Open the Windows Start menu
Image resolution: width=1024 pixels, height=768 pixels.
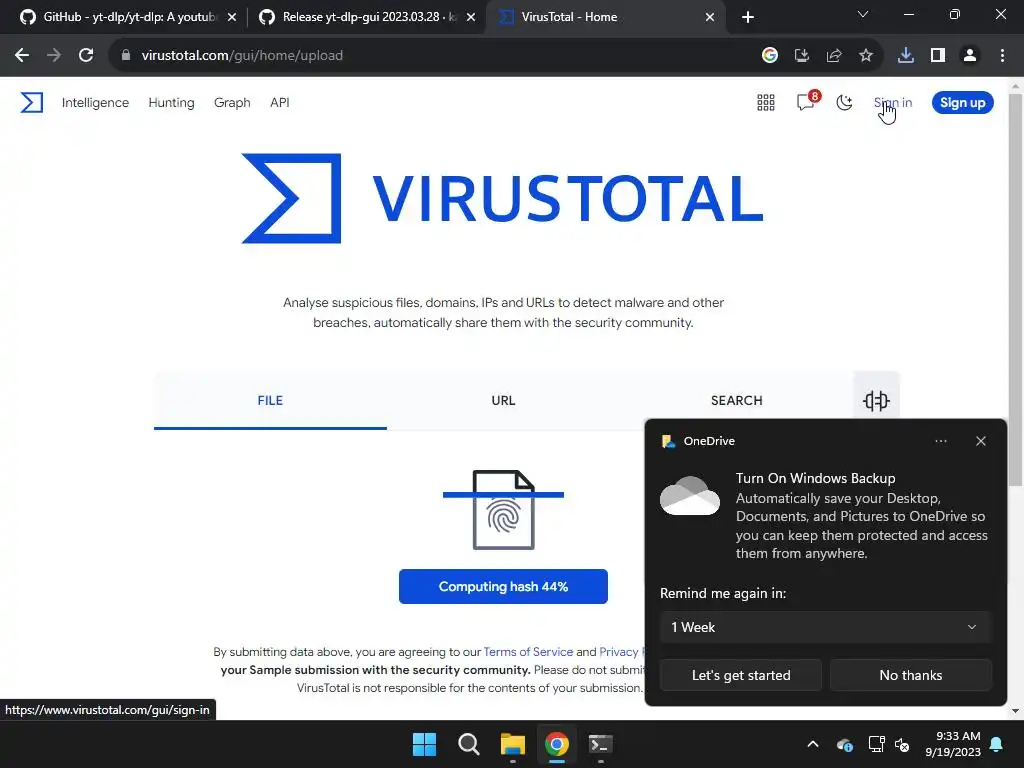[424, 744]
